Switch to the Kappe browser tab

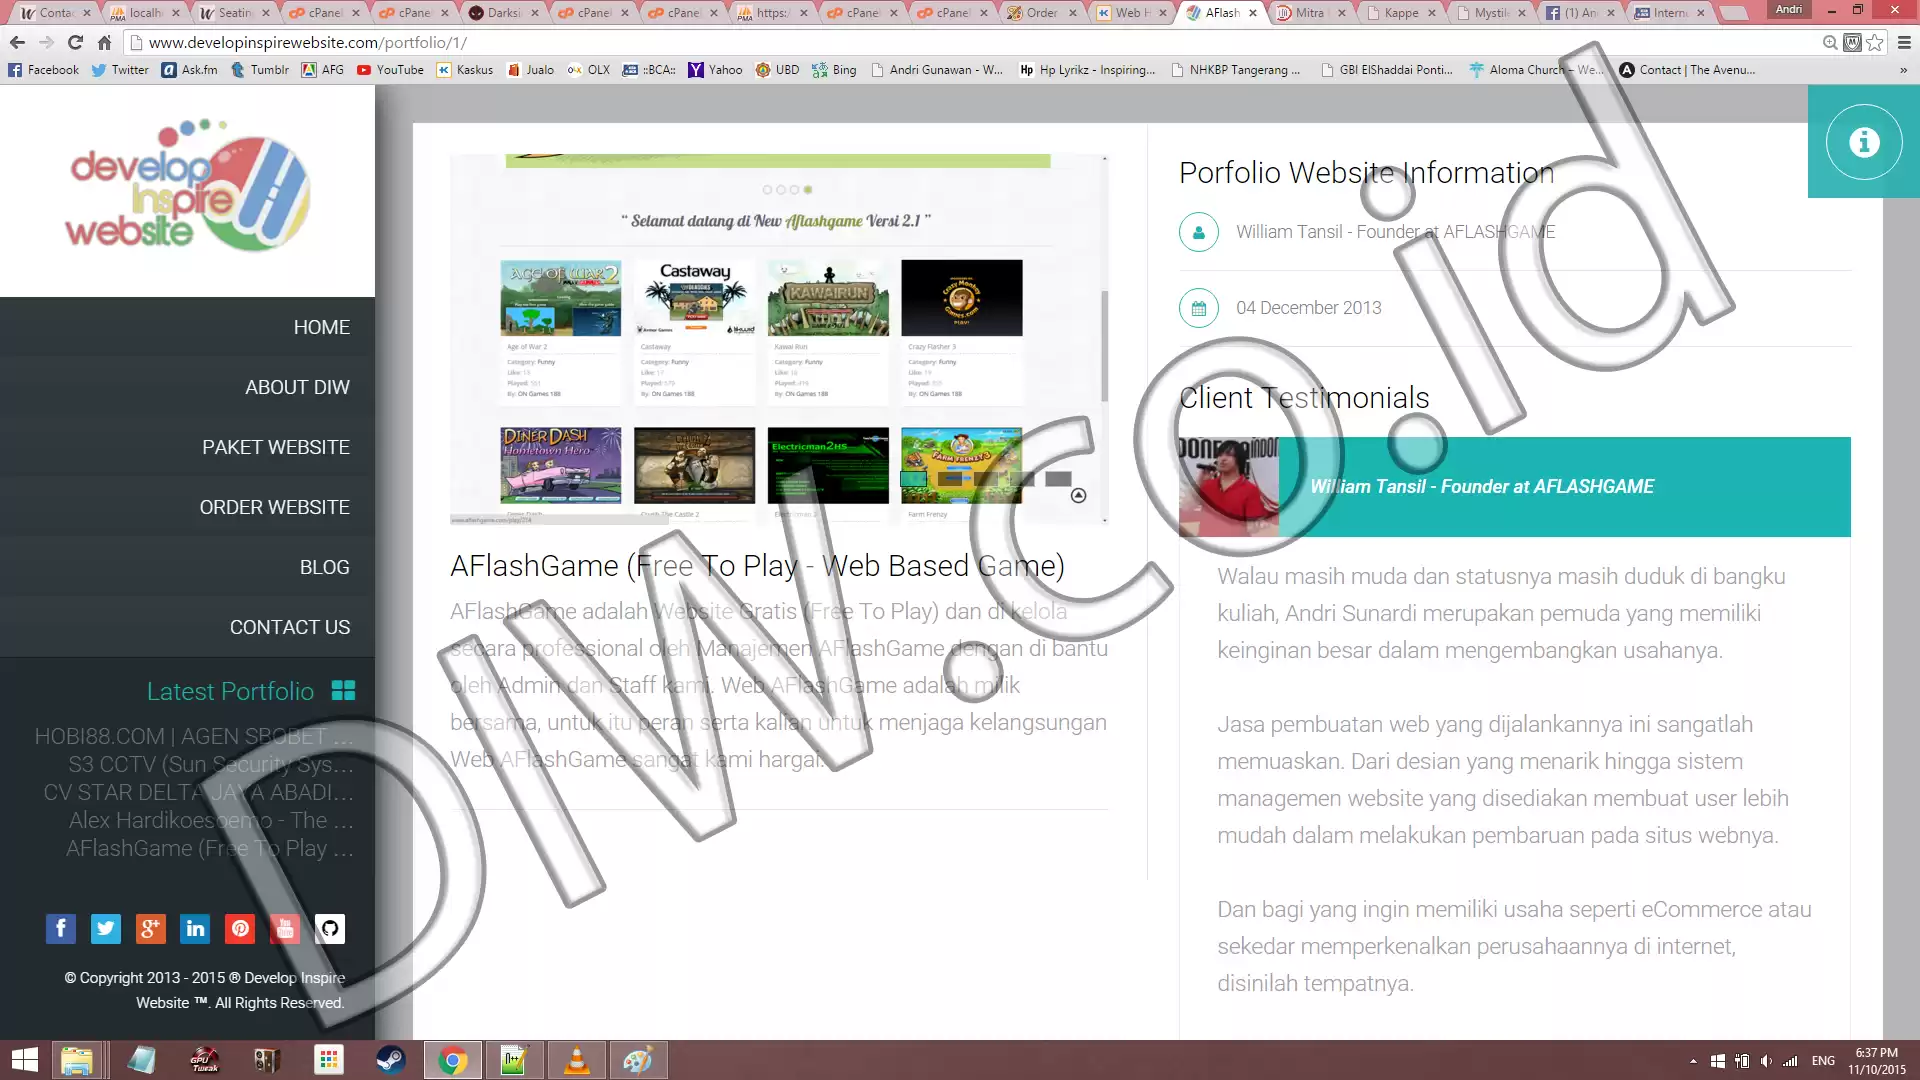1400,13
